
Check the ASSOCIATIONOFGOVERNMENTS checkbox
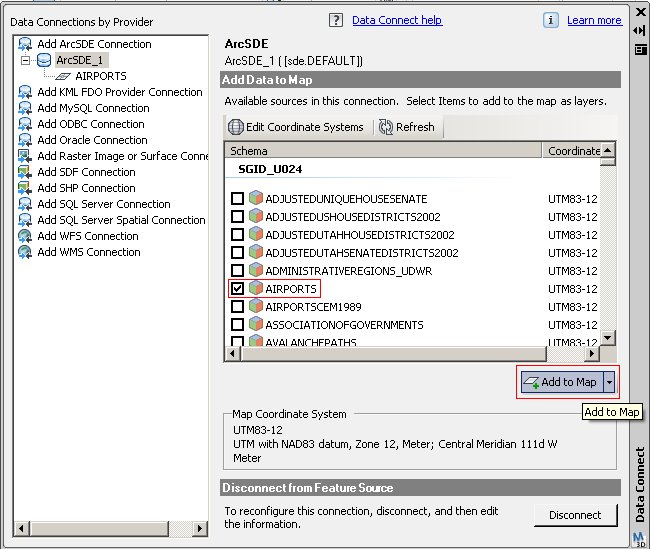pos(237,324)
